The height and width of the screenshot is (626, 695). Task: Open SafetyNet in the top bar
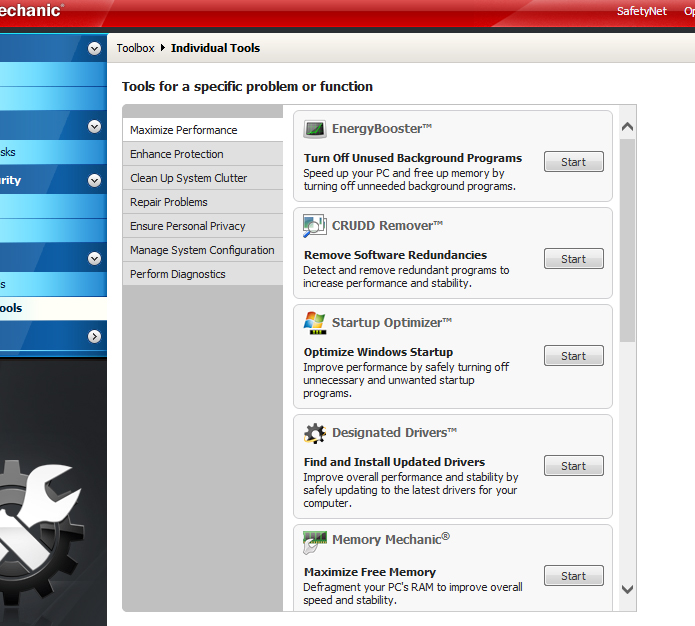(641, 11)
